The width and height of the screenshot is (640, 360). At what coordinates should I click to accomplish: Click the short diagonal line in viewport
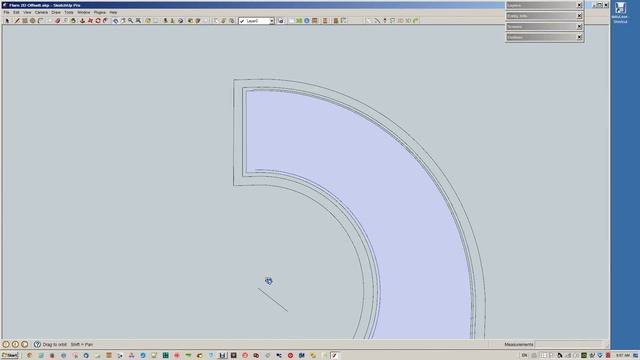click(273, 300)
